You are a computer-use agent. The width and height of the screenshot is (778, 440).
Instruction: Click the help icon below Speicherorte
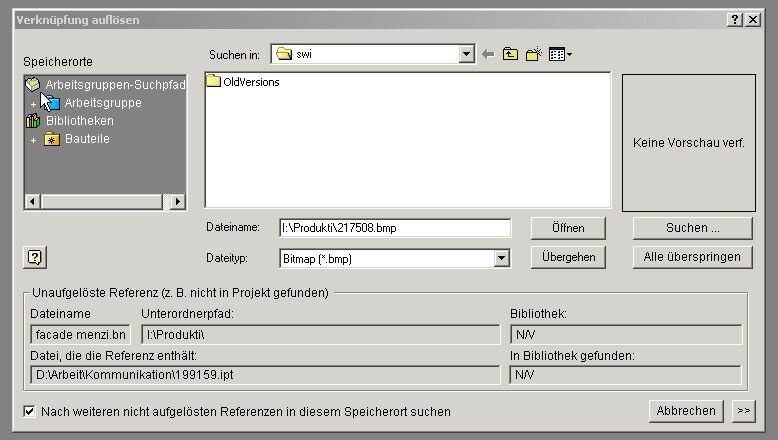(x=35, y=257)
